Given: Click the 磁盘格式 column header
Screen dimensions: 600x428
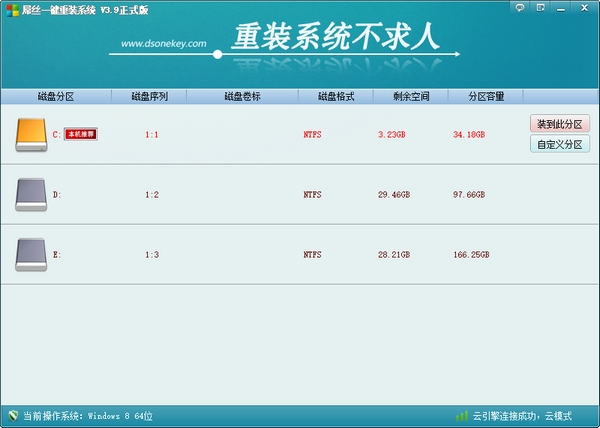Looking at the screenshot, I should [336, 96].
